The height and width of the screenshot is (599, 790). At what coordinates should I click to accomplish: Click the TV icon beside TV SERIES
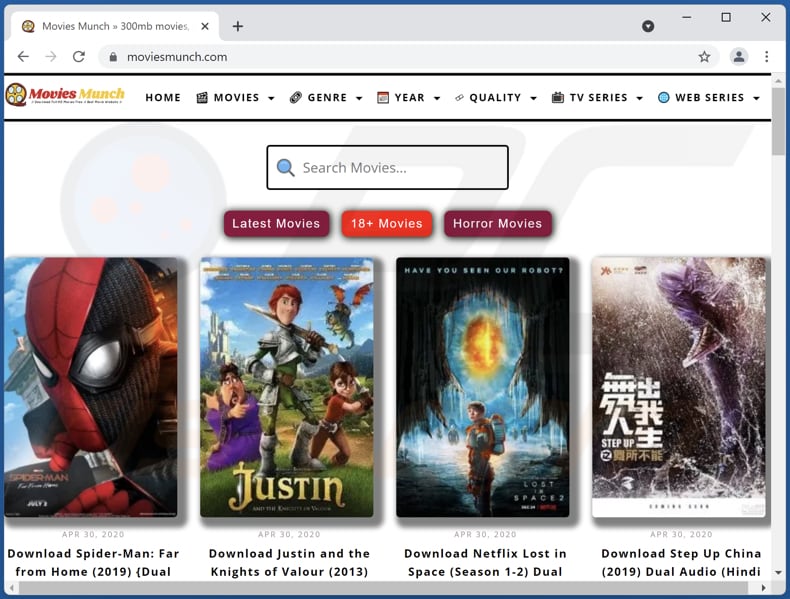coord(557,98)
